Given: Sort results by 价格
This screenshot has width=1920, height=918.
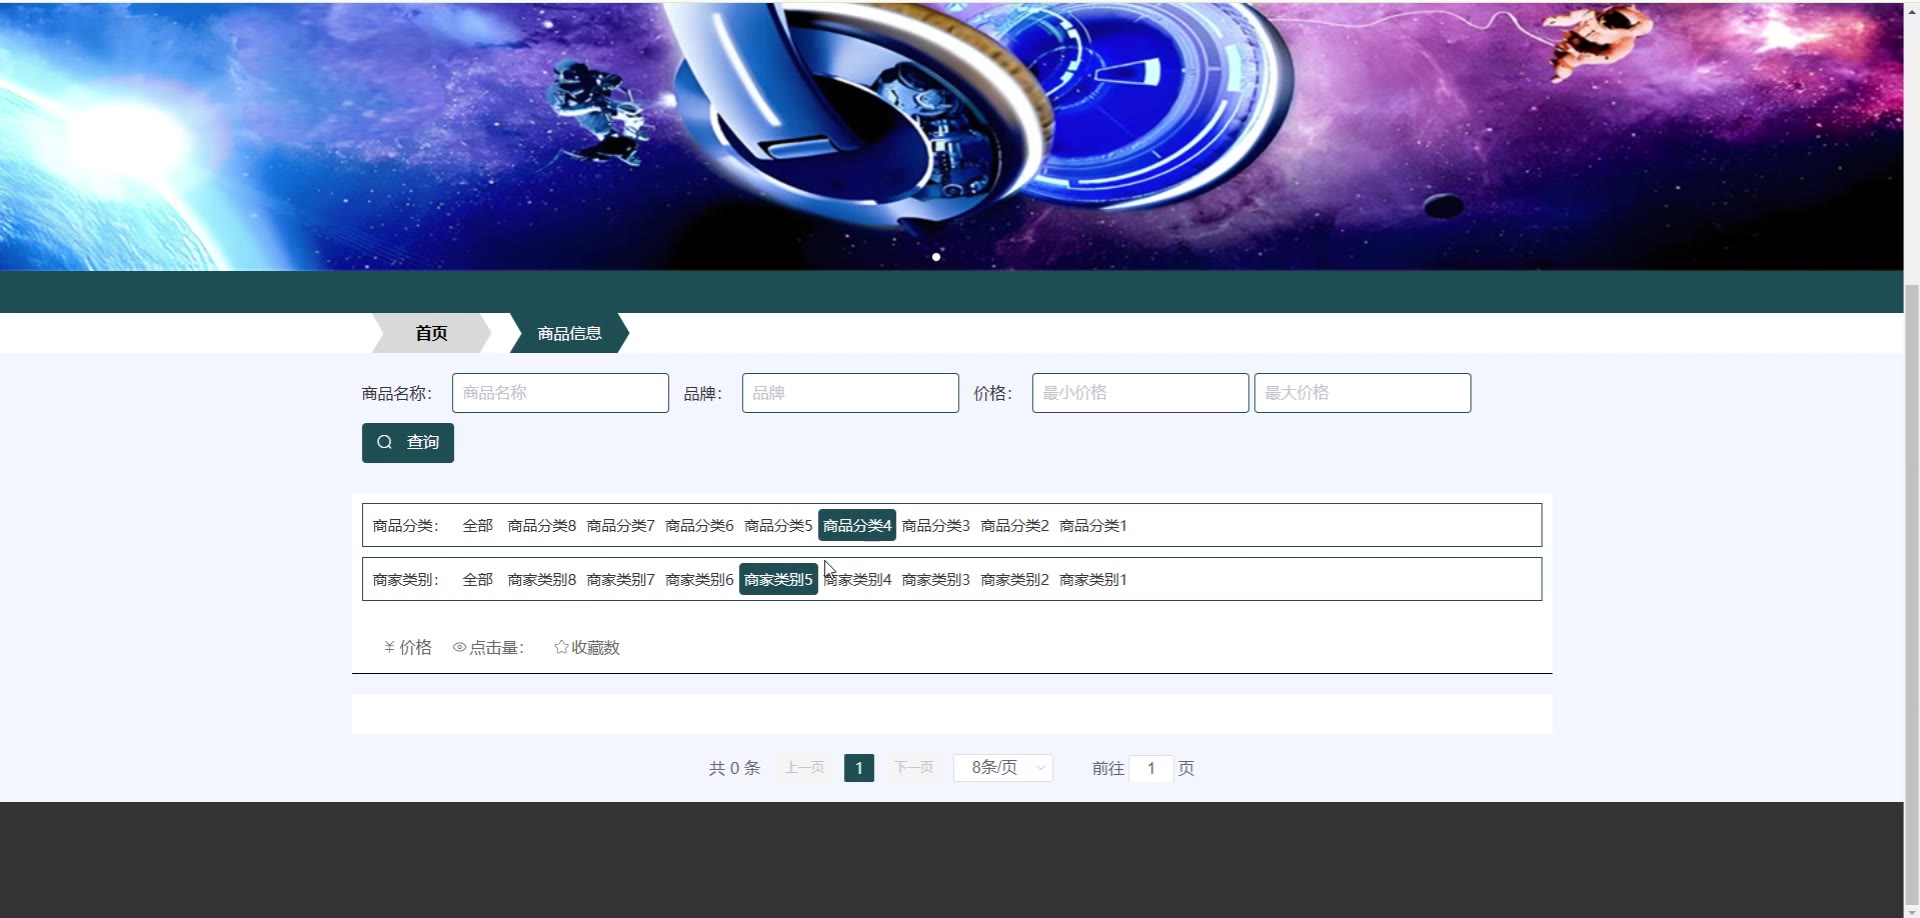Looking at the screenshot, I should (408, 647).
